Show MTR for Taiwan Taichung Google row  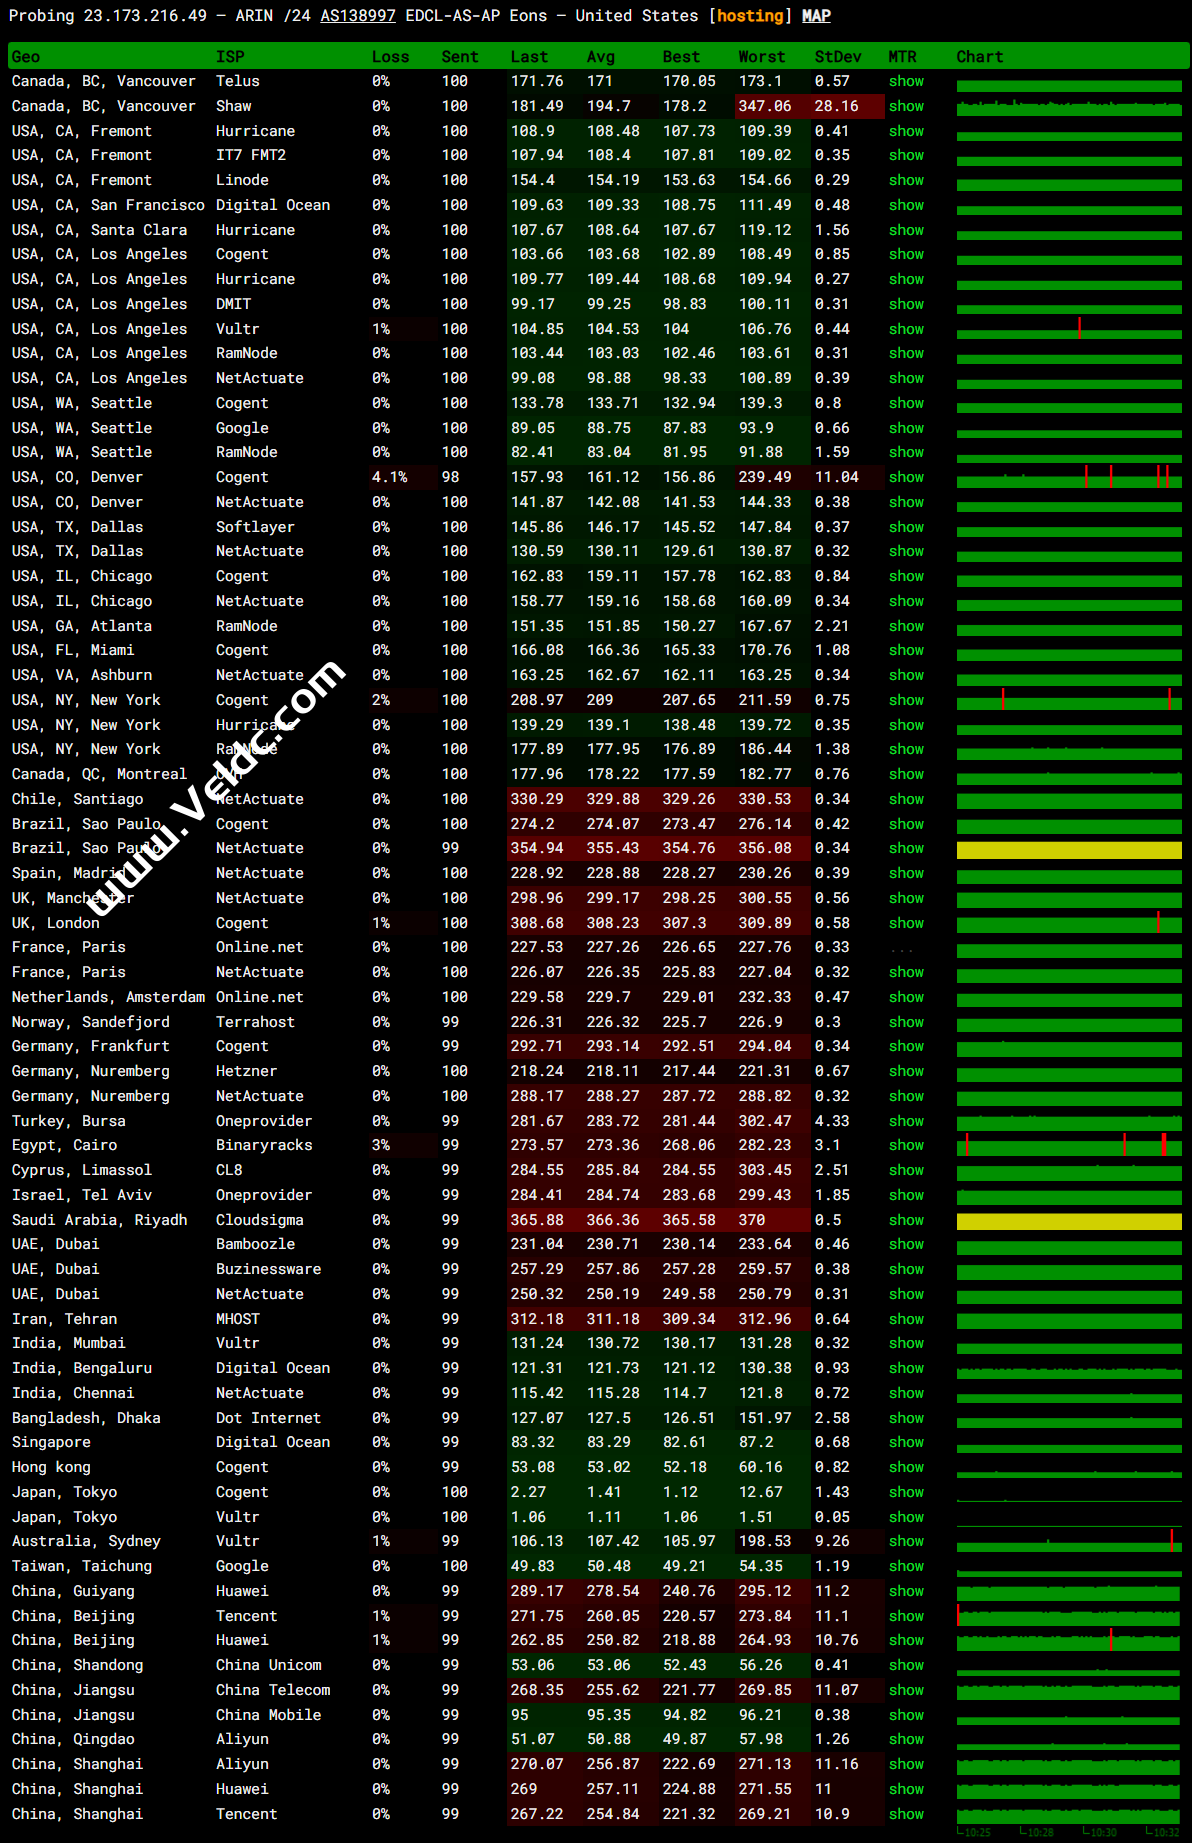point(906,1566)
